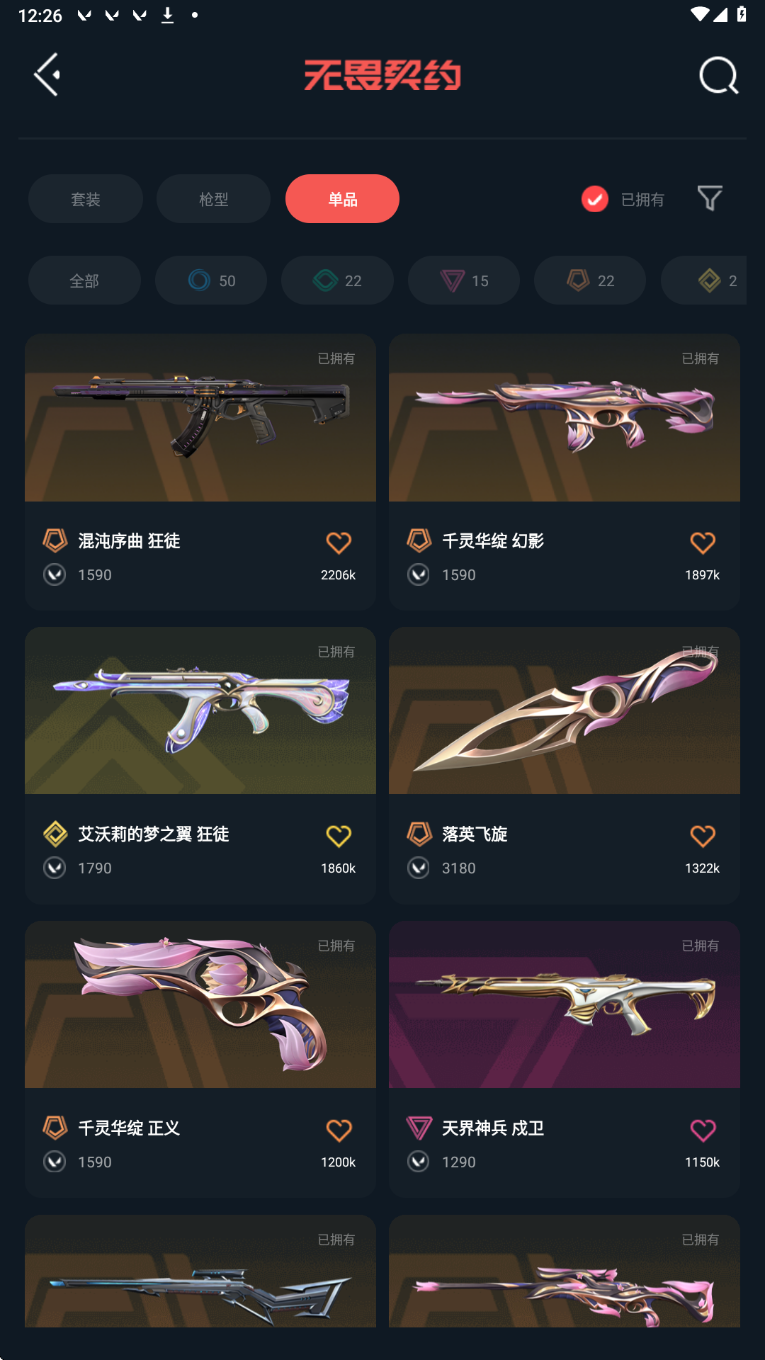The height and width of the screenshot is (1360, 765).
Task: Tap pink heart on 天界神兵 戍卫
Action: click(703, 1129)
